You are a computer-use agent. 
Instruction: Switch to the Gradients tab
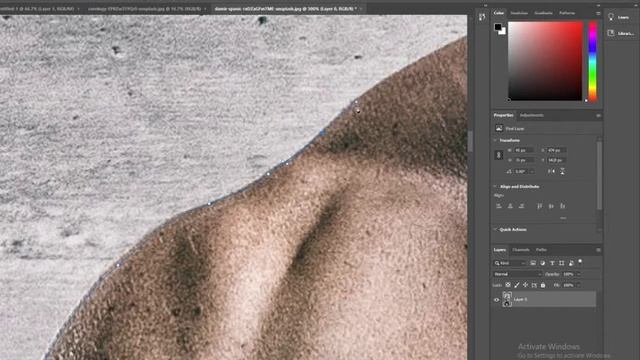(x=543, y=13)
